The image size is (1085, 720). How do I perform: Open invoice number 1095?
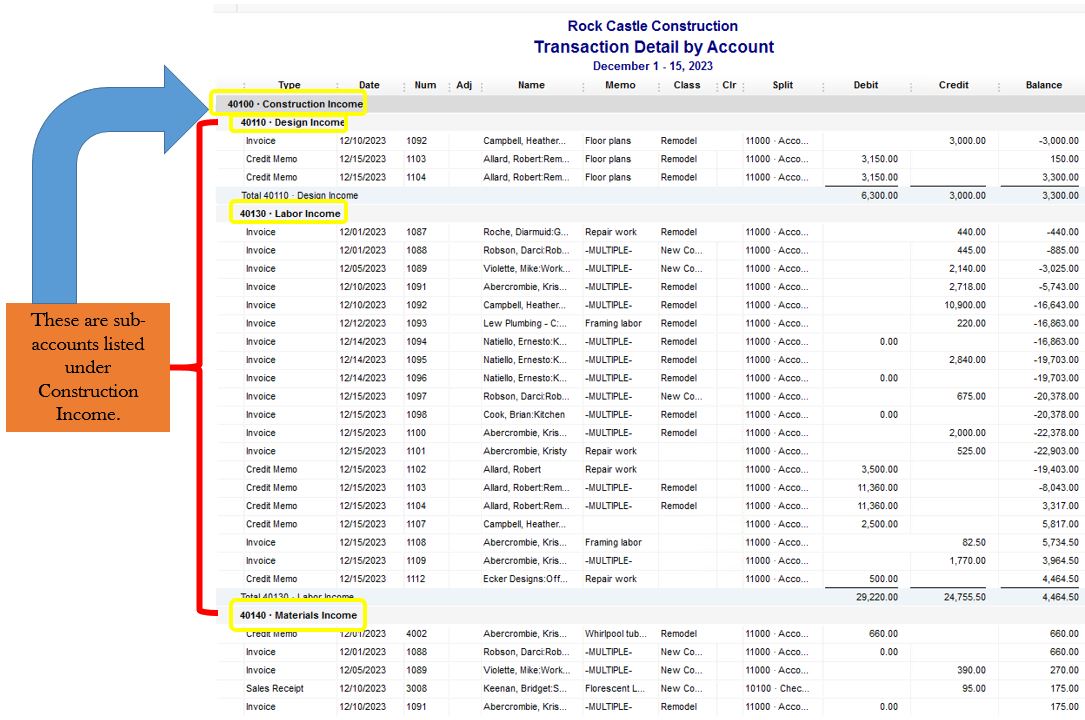(x=417, y=360)
